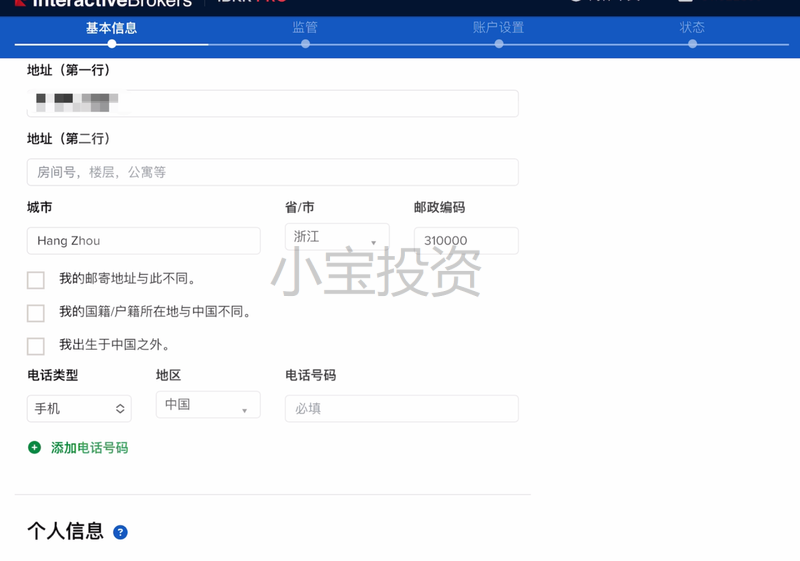Enable the 我出生于中国之外 checkbox
800x561 pixels.
pyautogui.click(x=36, y=346)
